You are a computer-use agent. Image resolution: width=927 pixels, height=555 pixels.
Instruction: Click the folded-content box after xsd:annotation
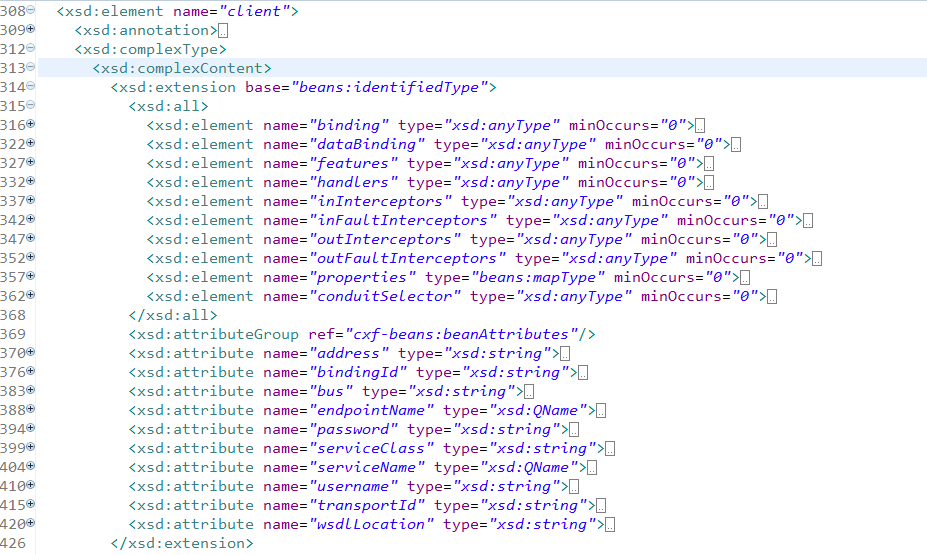pos(223,31)
